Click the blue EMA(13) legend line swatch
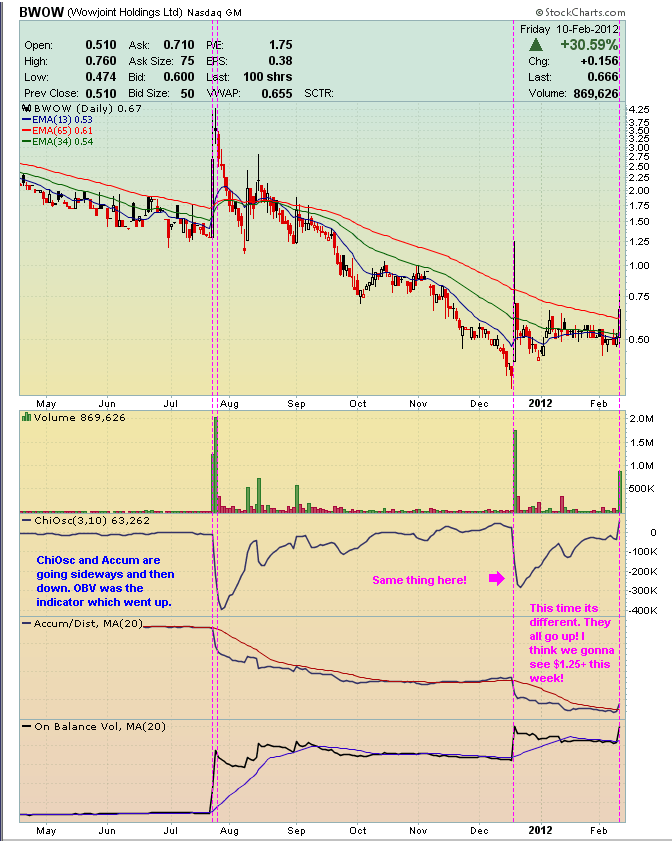672x841 pixels. coord(27,120)
